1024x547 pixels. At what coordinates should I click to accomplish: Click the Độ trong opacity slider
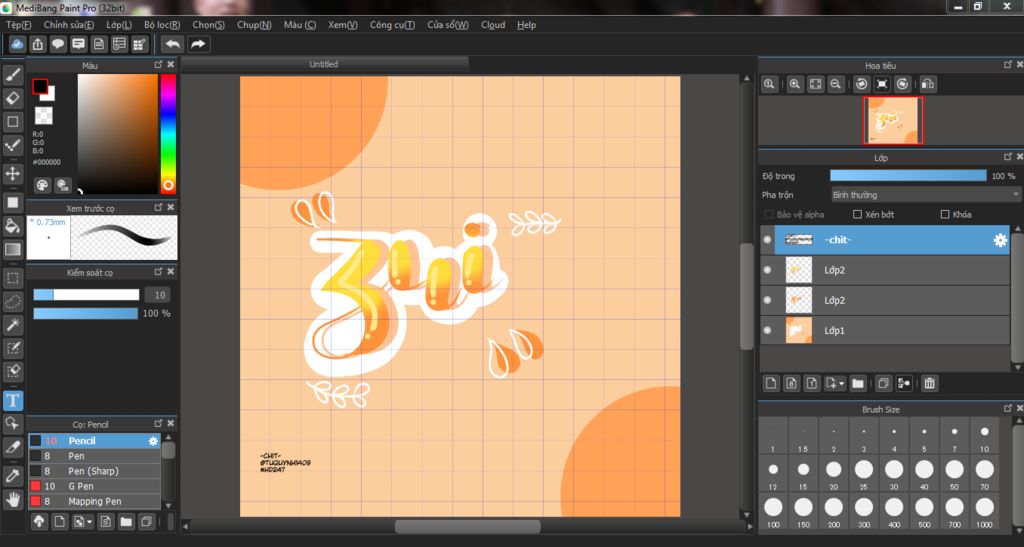tap(908, 176)
